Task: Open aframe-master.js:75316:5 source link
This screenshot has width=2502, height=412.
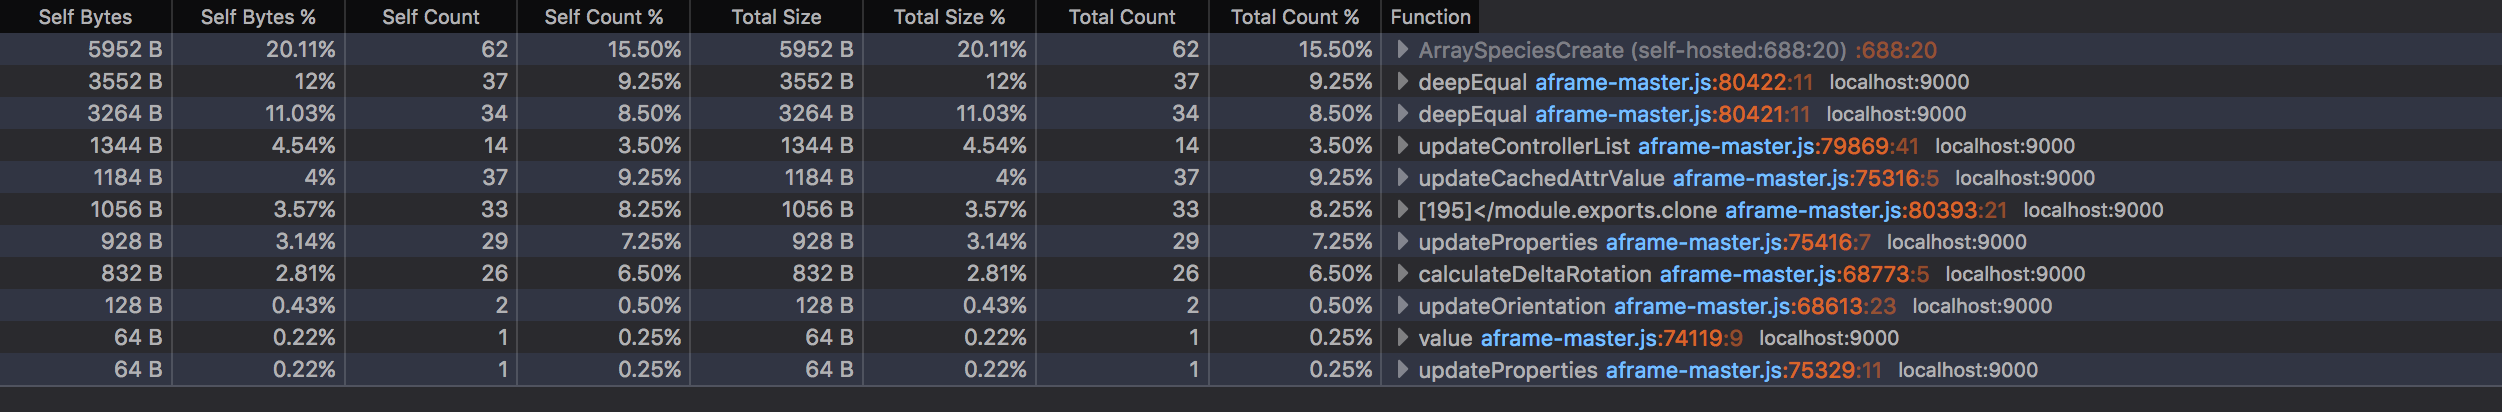Action: (1805, 178)
